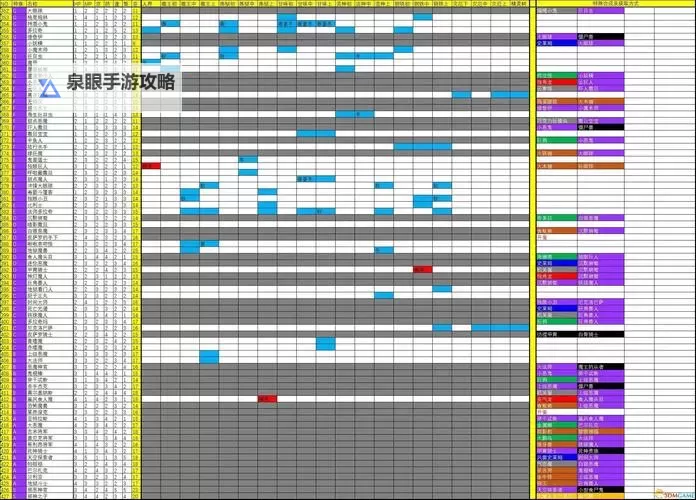Select the 人界 column header cell
This screenshot has height=500, width=696.
[x=151, y=4]
